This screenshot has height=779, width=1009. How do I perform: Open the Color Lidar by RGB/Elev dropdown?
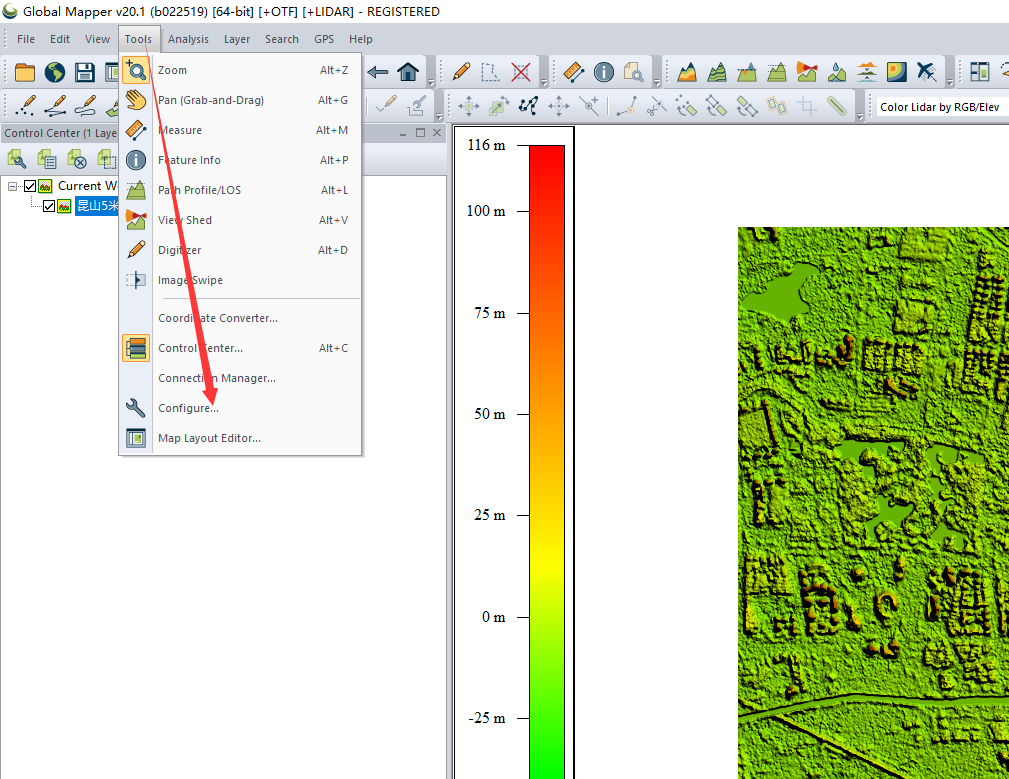coord(941,107)
